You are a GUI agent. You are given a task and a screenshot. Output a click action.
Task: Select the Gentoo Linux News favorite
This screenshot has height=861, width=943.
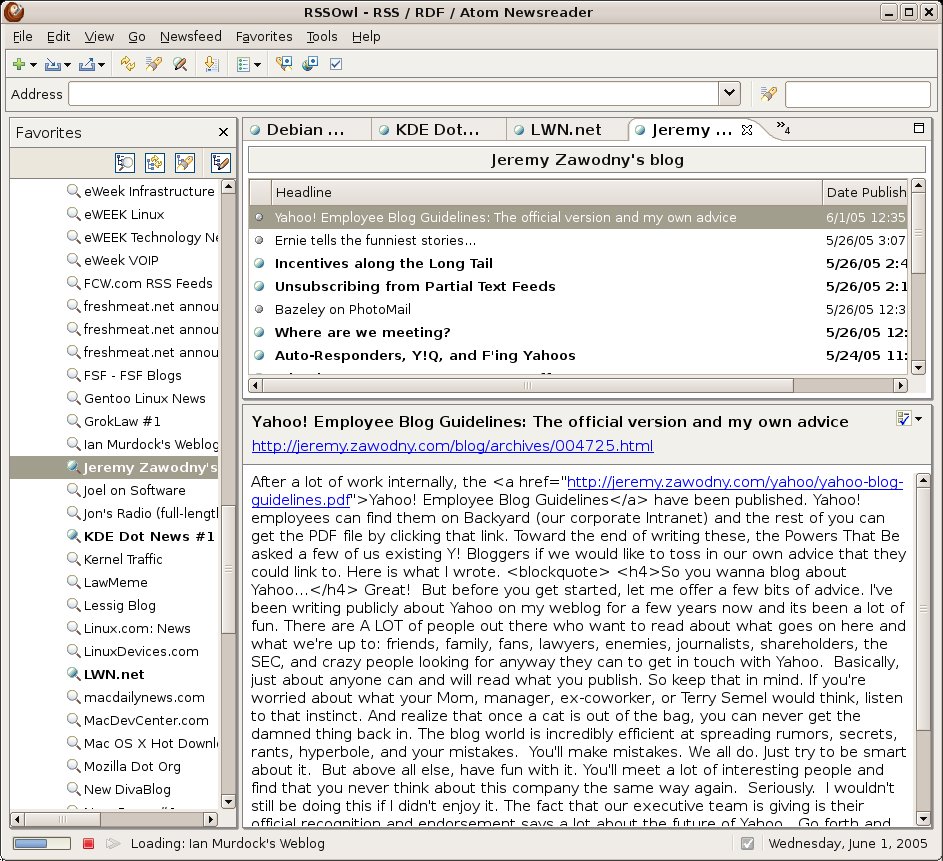(144, 399)
